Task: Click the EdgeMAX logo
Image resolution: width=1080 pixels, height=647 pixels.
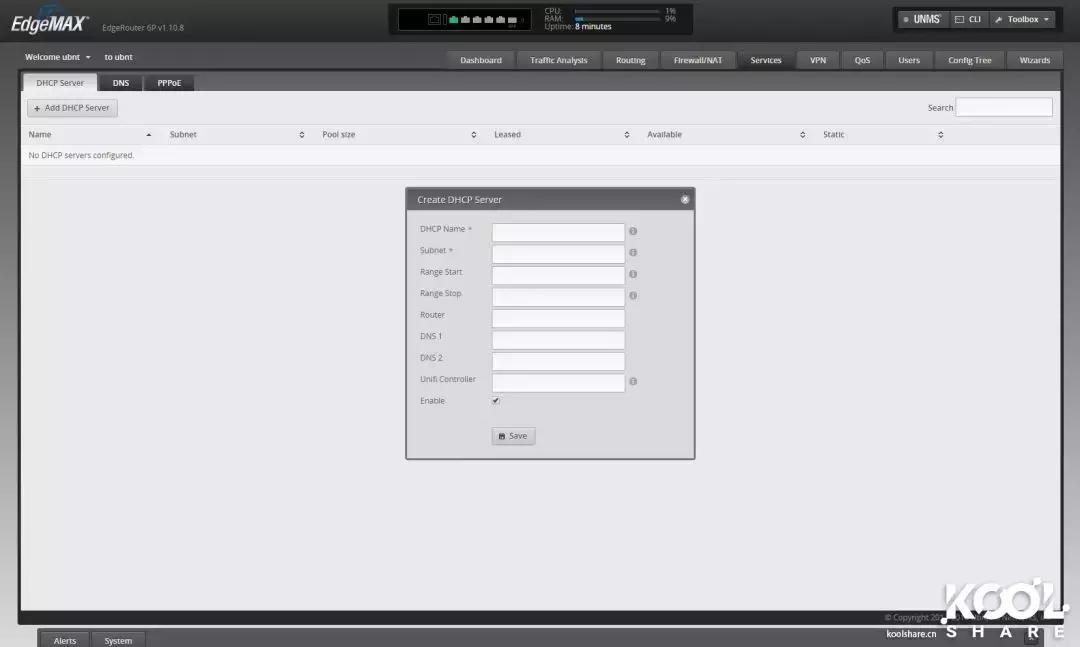Action: [50, 23]
